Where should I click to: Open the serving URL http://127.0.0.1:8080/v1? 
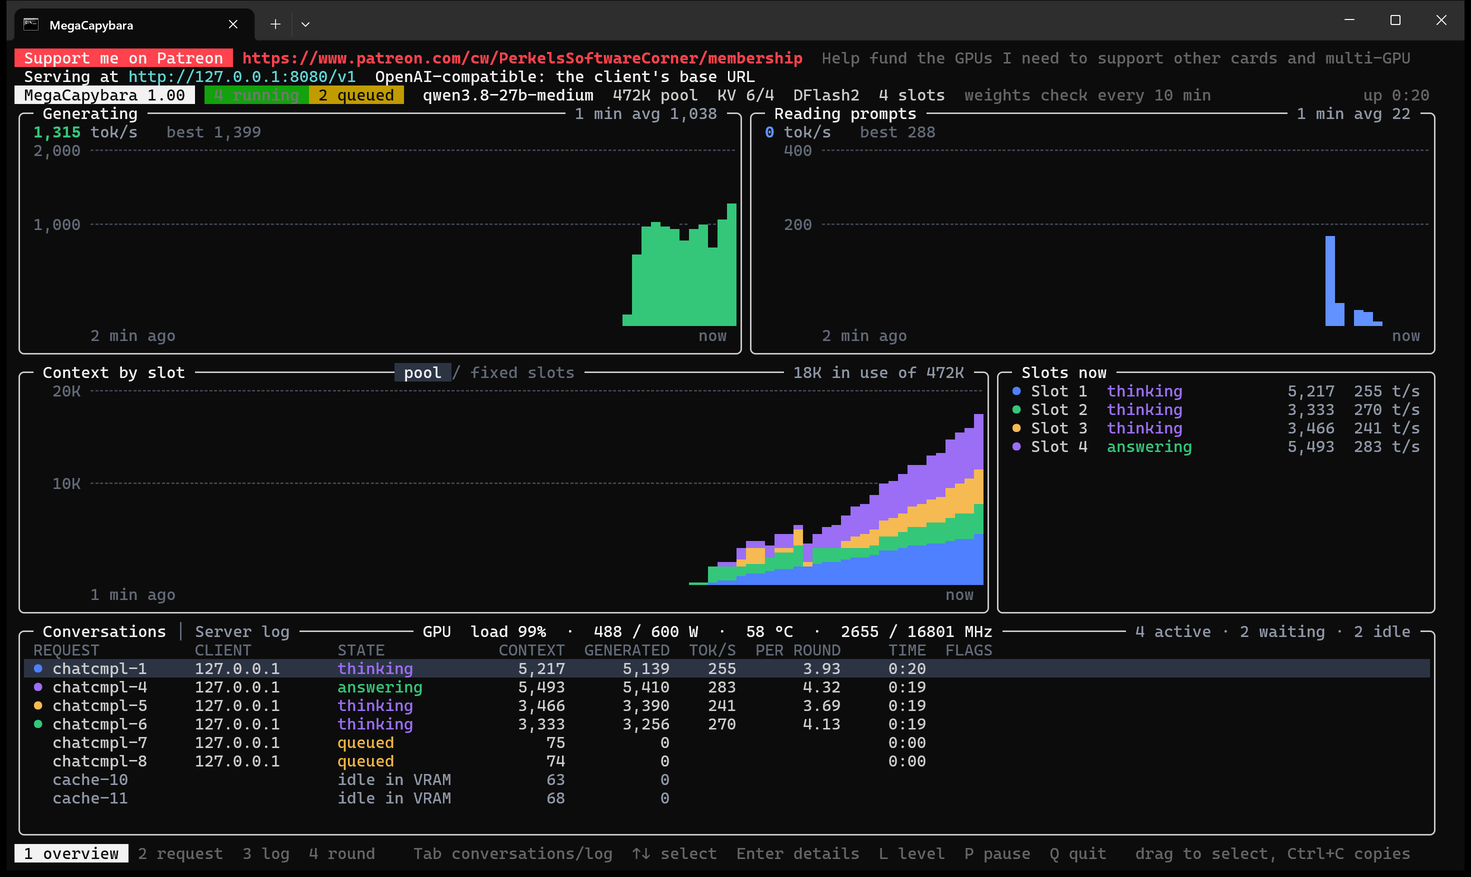(x=242, y=77)
